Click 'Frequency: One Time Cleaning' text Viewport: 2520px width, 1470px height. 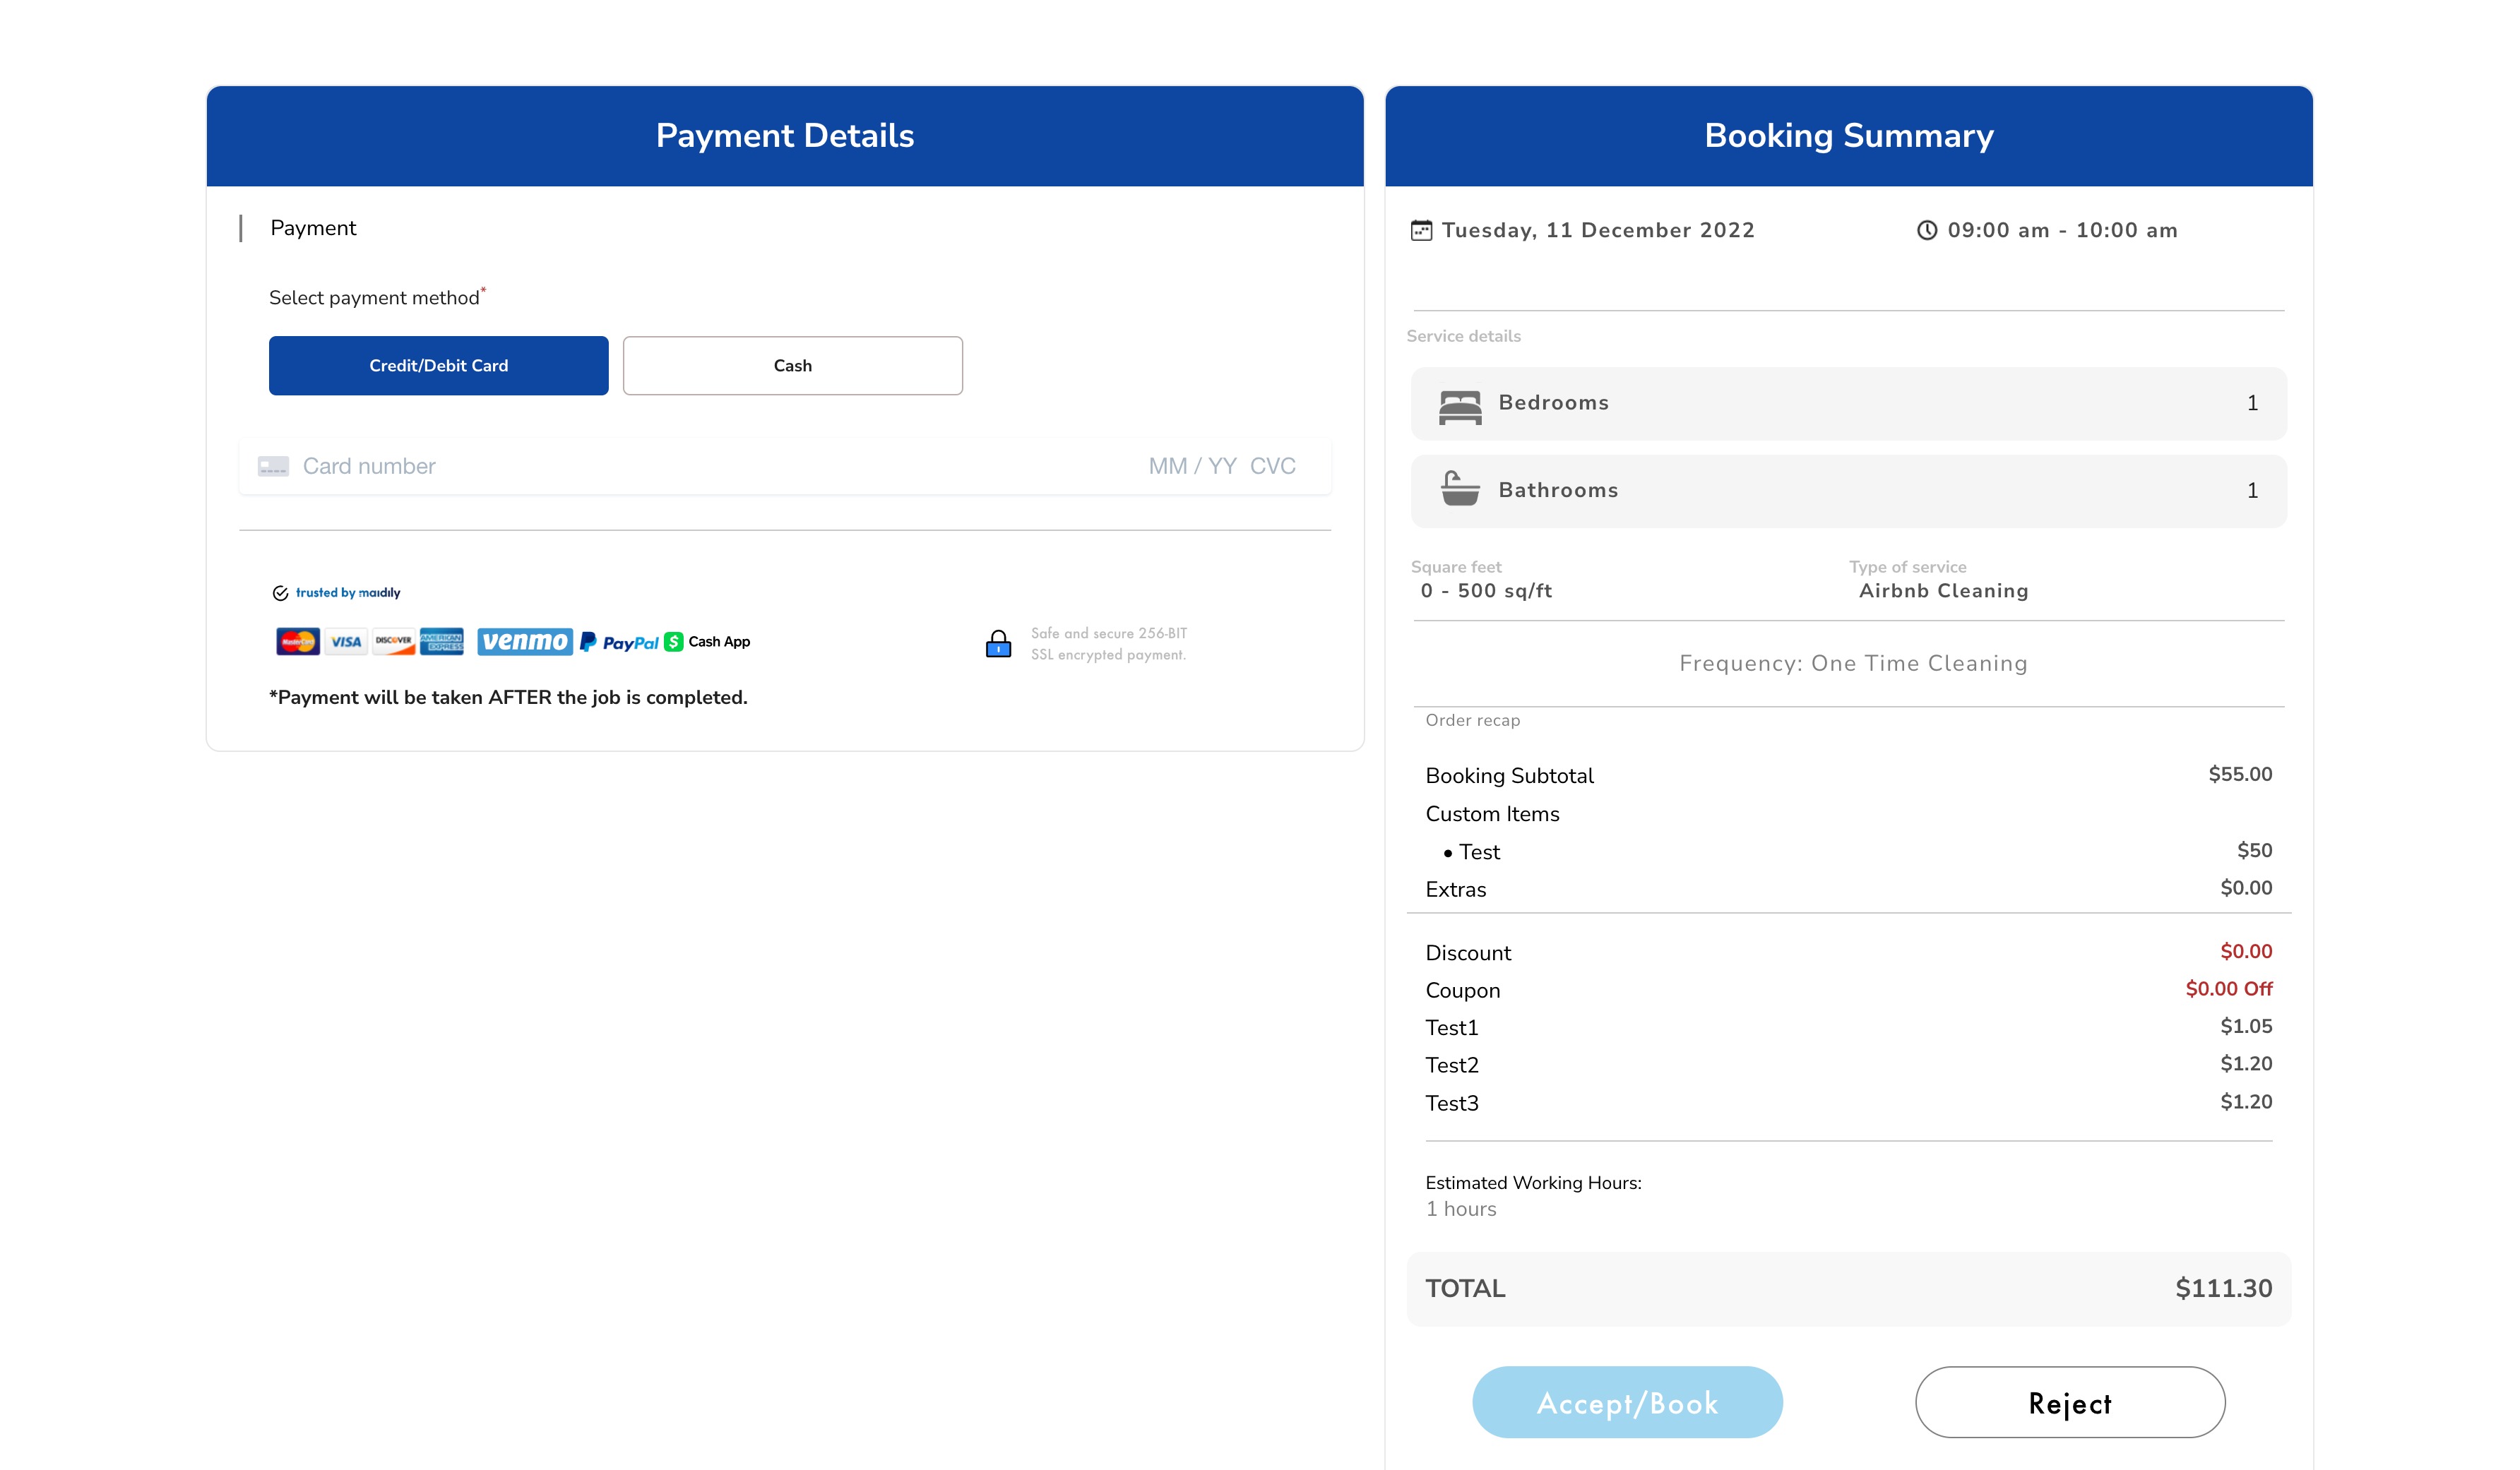click(1853, 664)
